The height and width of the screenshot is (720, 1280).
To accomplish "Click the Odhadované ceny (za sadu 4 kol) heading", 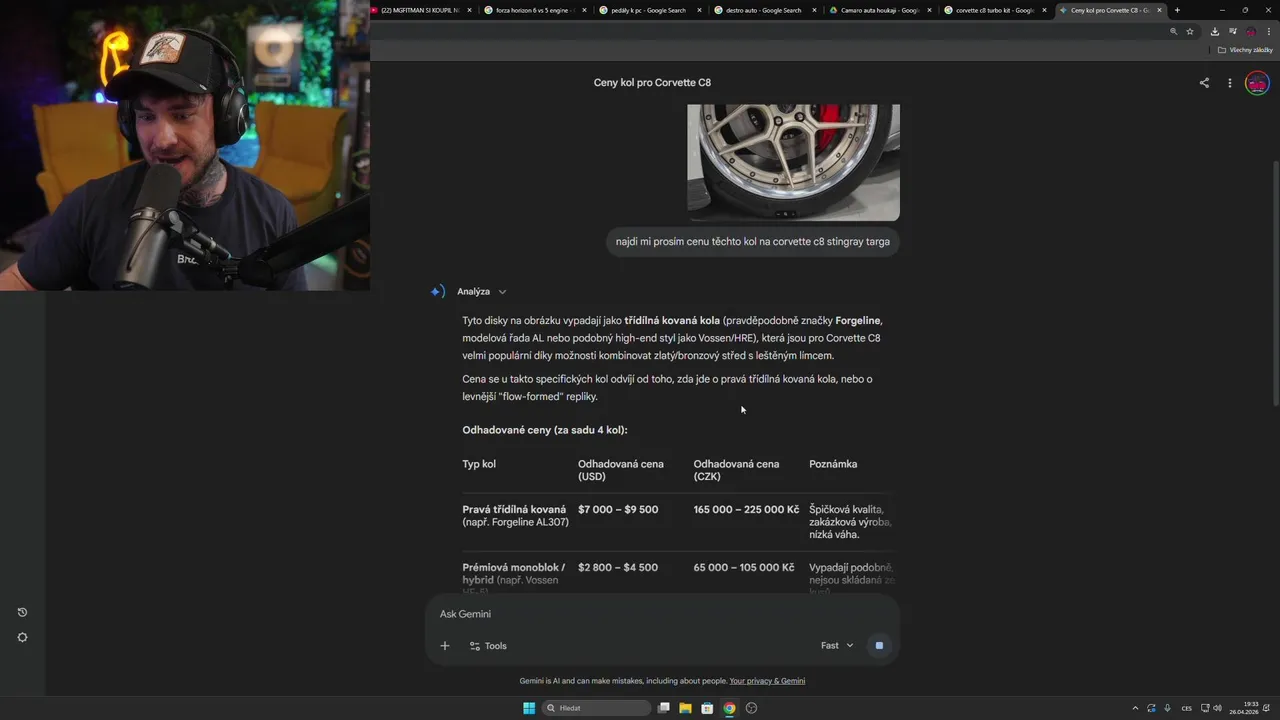I will pos(545,430).
